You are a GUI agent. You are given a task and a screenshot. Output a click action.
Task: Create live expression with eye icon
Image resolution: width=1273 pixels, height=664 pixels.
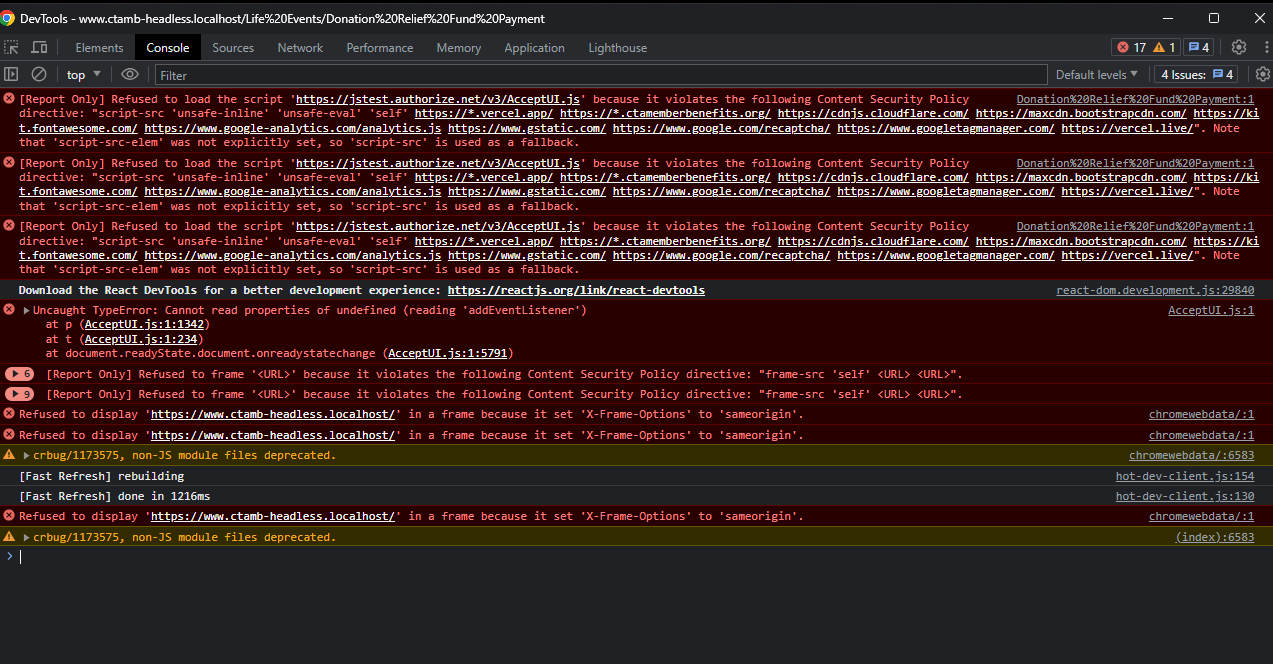[130, 74]
